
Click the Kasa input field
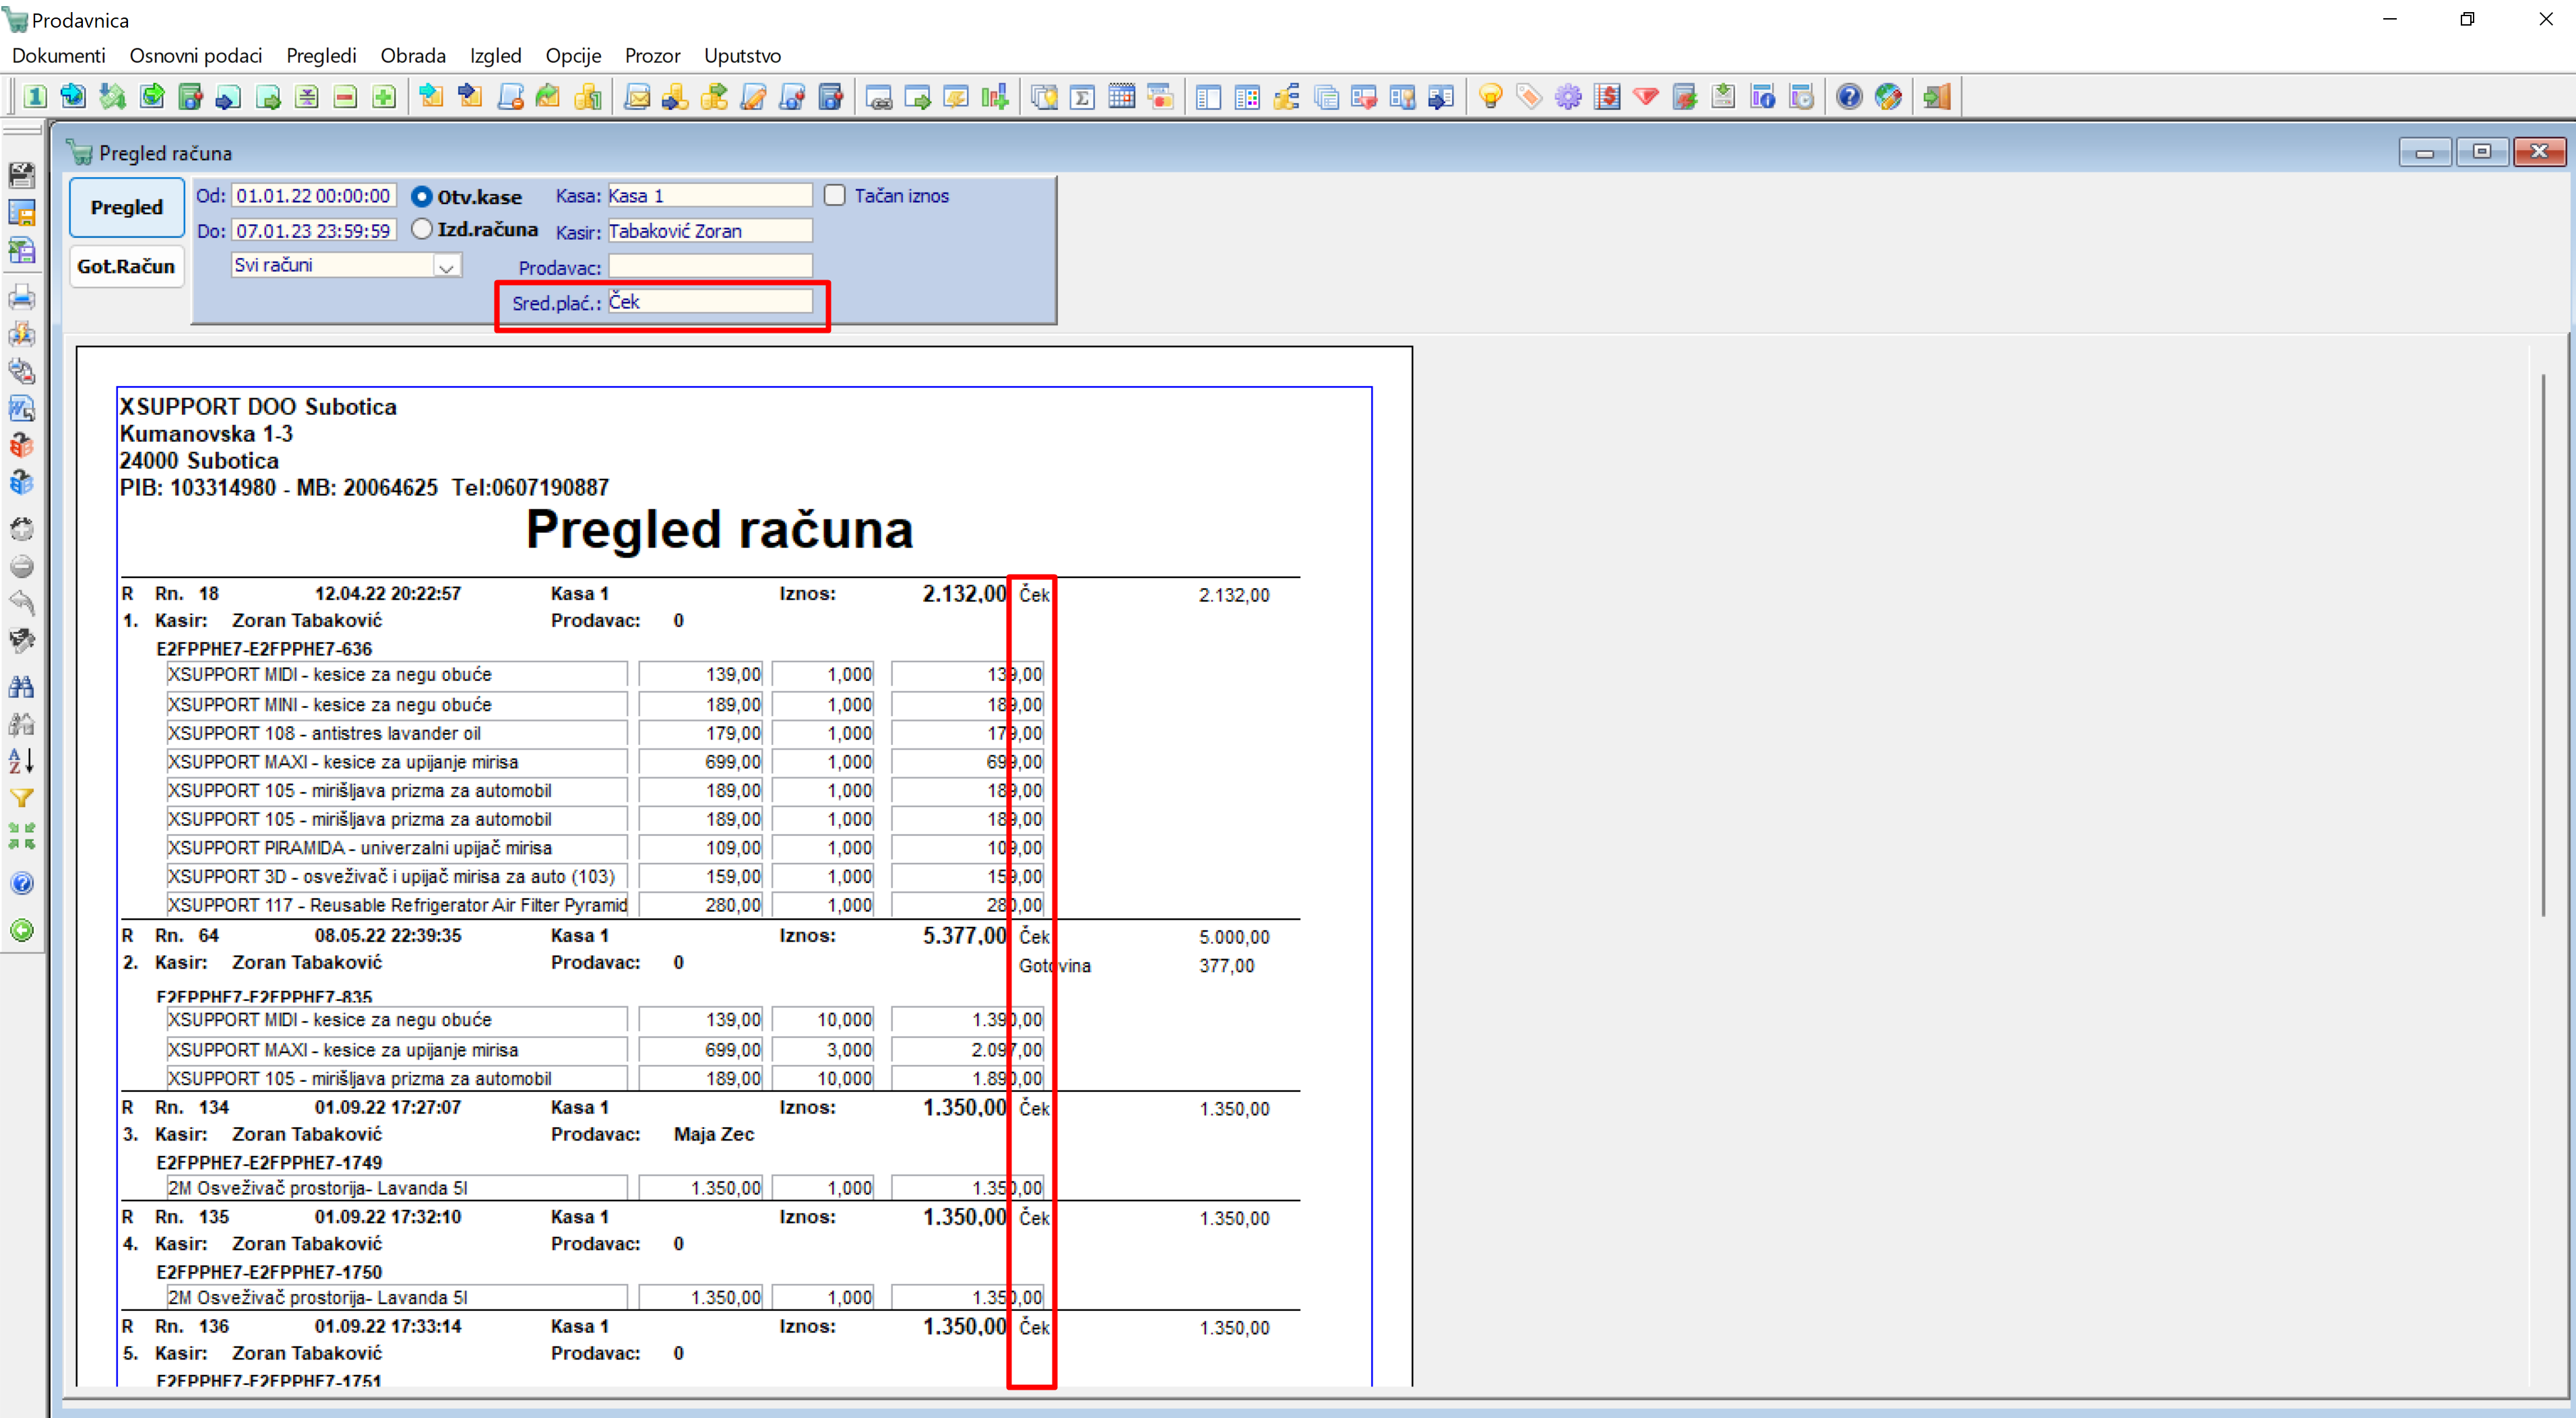(x=709, y=196)
